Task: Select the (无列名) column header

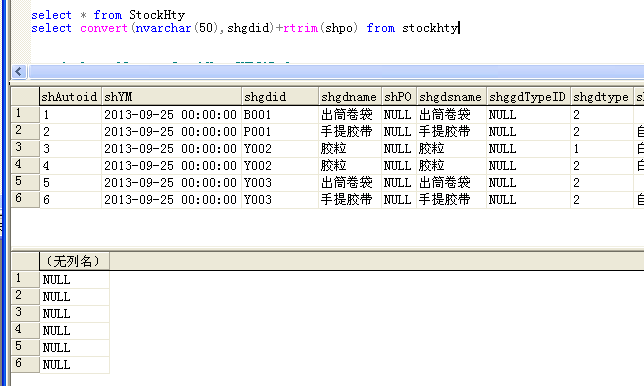Action: 74,261
